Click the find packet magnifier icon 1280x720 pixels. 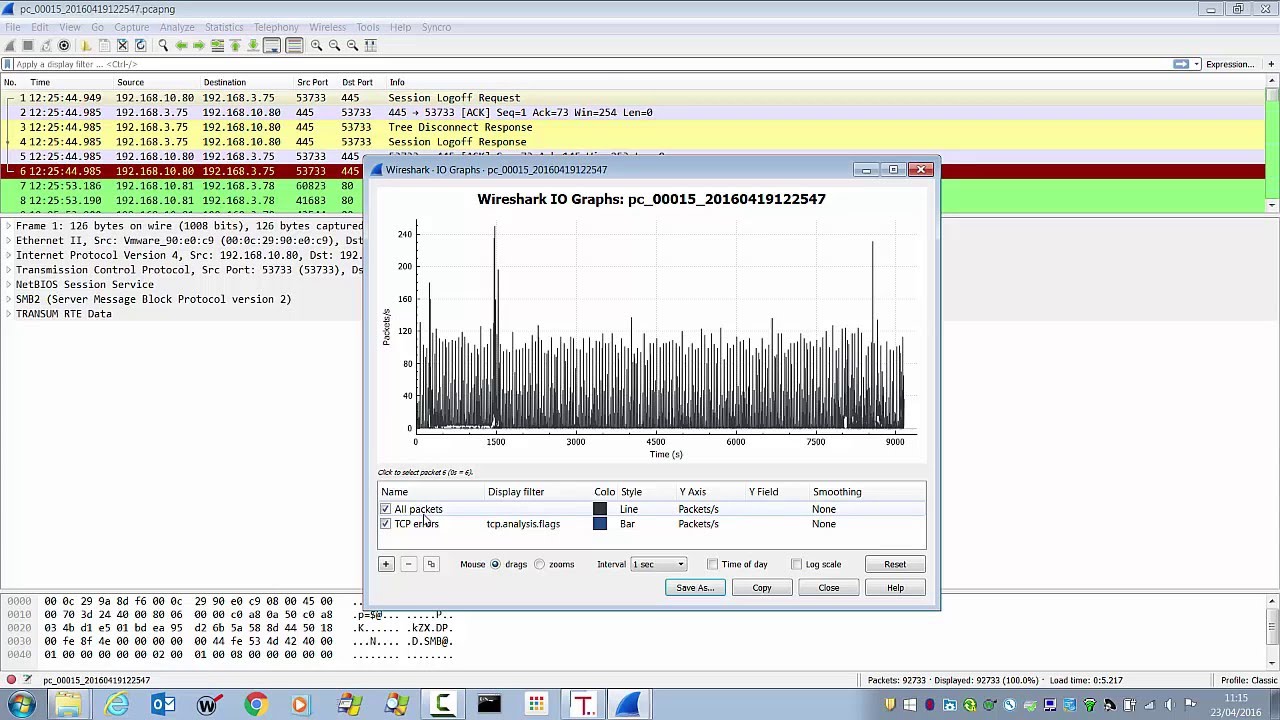(x=163, y=45)
